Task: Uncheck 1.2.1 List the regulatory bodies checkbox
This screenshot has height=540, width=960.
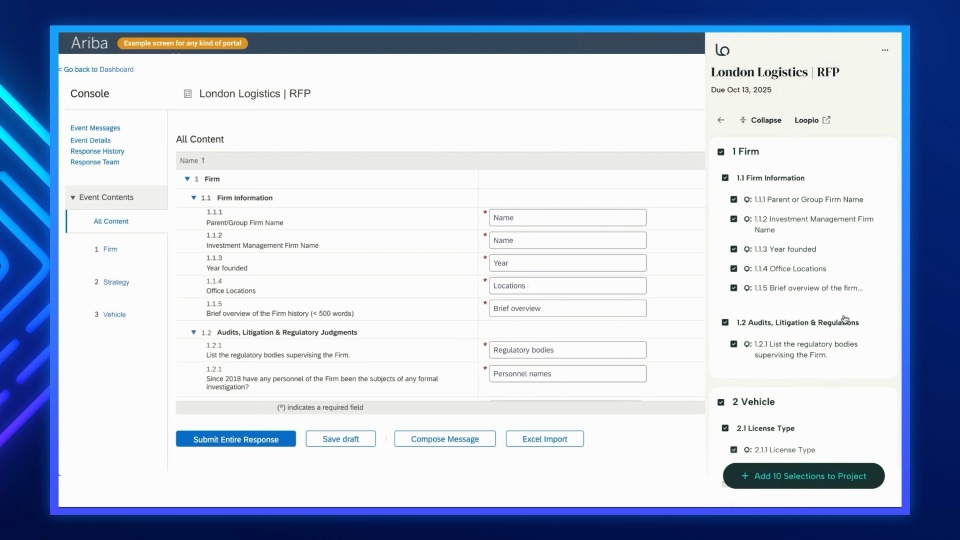Action: [733, 344]
